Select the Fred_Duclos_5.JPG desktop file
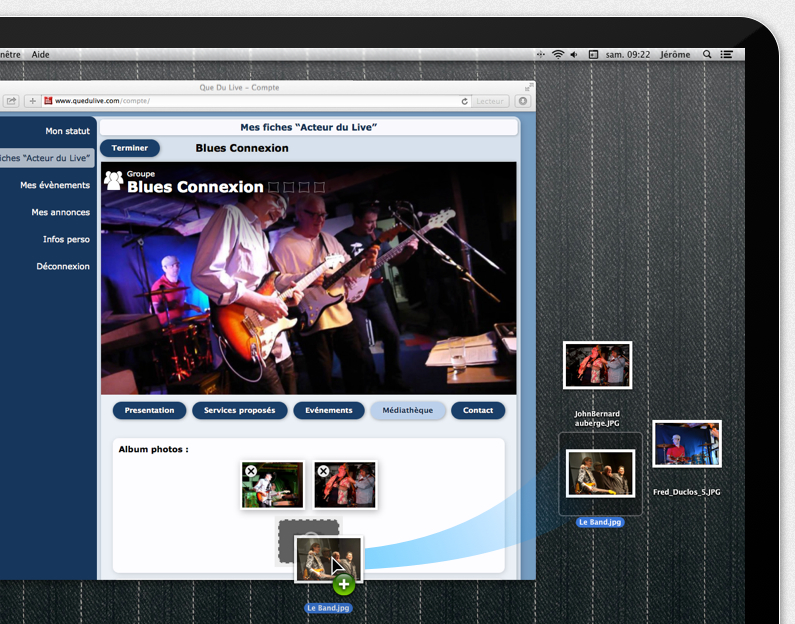795x624 pixels. [x=686, y=444]
